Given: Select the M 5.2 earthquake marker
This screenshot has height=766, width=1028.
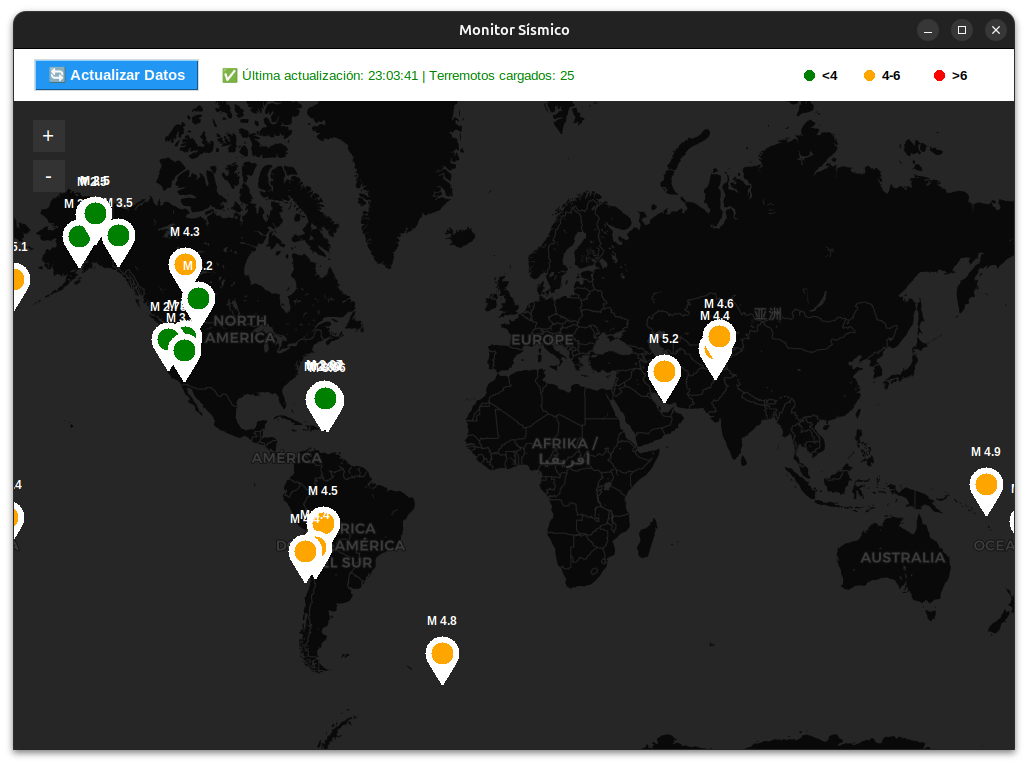Looking at the screenshot, I should pyautogui.click(x=664, y=371).
